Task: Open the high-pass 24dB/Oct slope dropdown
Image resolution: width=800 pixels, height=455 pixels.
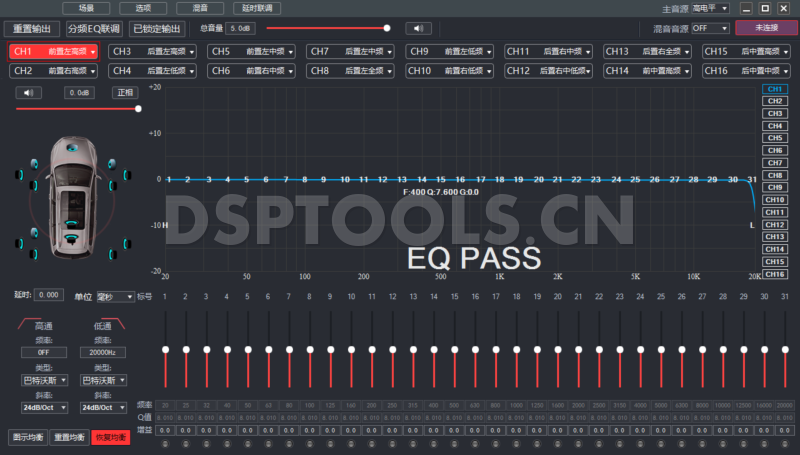Action: click(x=43, y=407)
